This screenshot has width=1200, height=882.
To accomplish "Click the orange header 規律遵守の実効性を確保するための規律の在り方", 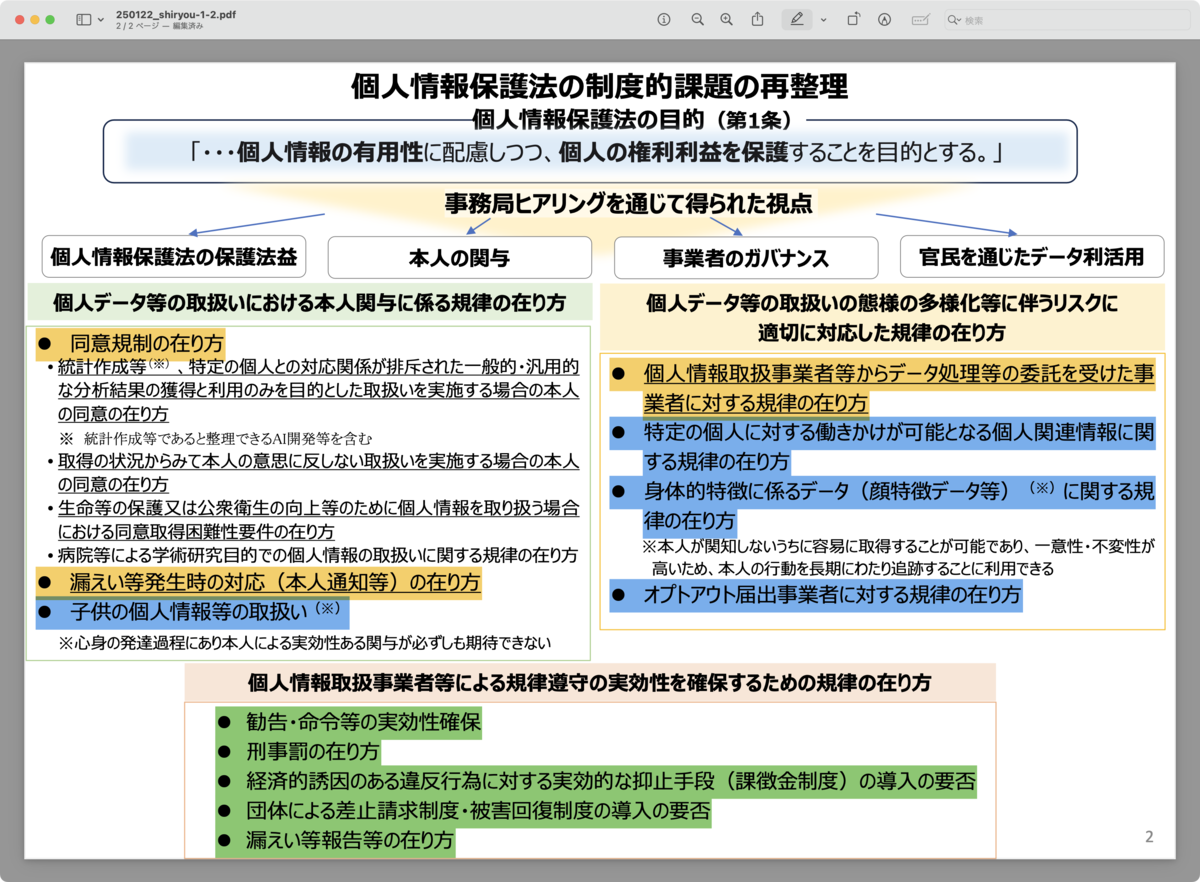I will tap(590, 683).
